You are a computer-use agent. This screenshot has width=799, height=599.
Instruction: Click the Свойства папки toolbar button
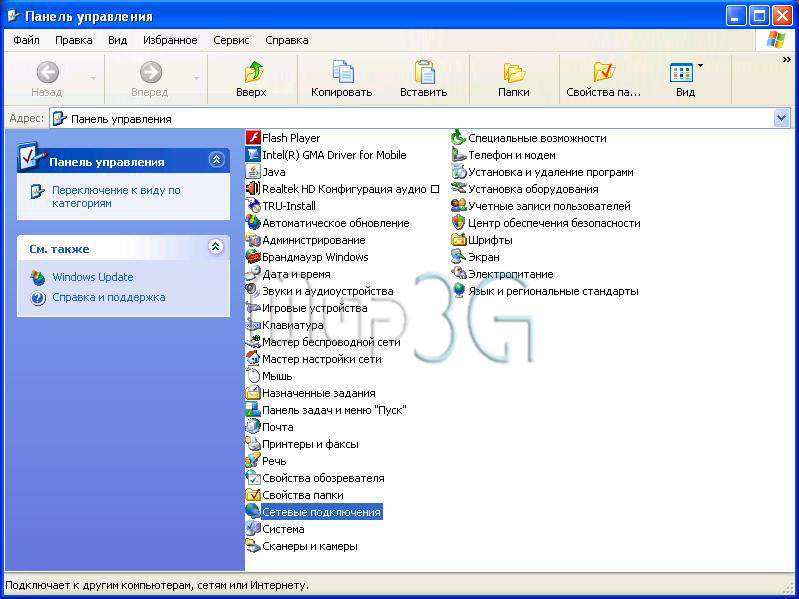pos(604,78)
